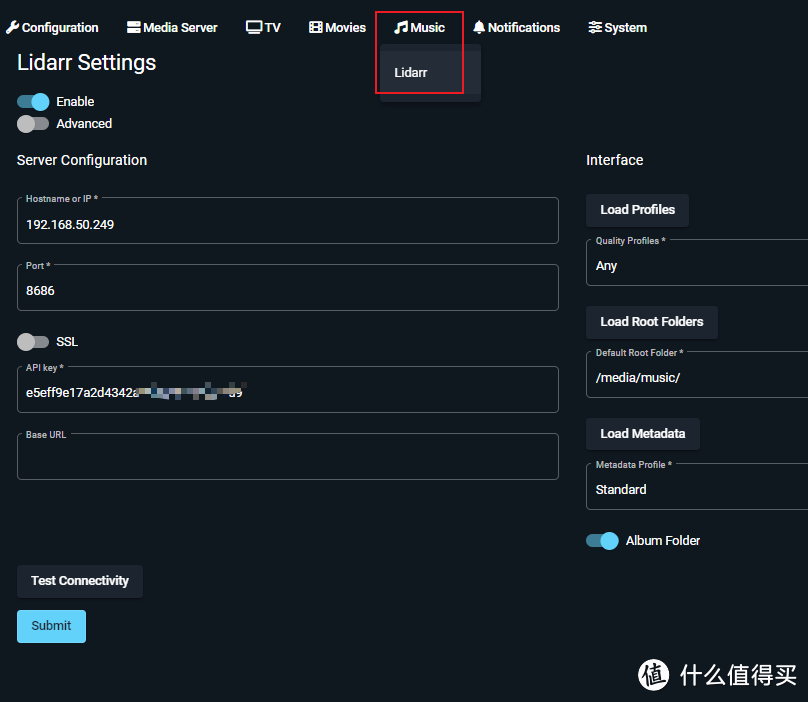Screen dimensions: 808x702
Task: Switch off the Album Folder toggle
Action: point(602,541)
